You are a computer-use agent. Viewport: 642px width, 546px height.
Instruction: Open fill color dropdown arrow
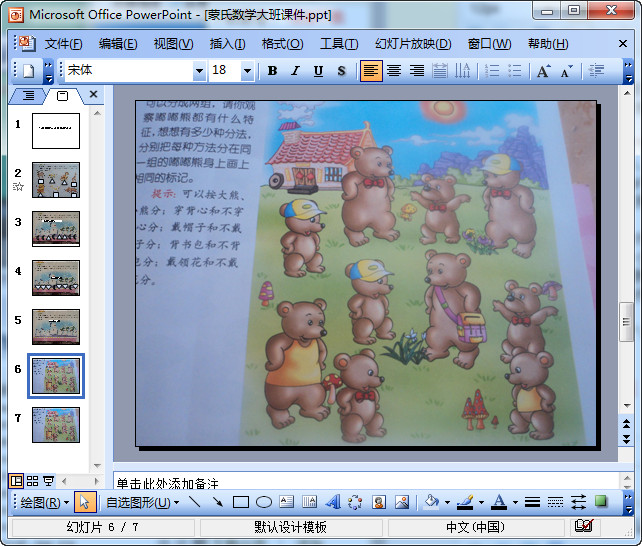tap(447, 502)
